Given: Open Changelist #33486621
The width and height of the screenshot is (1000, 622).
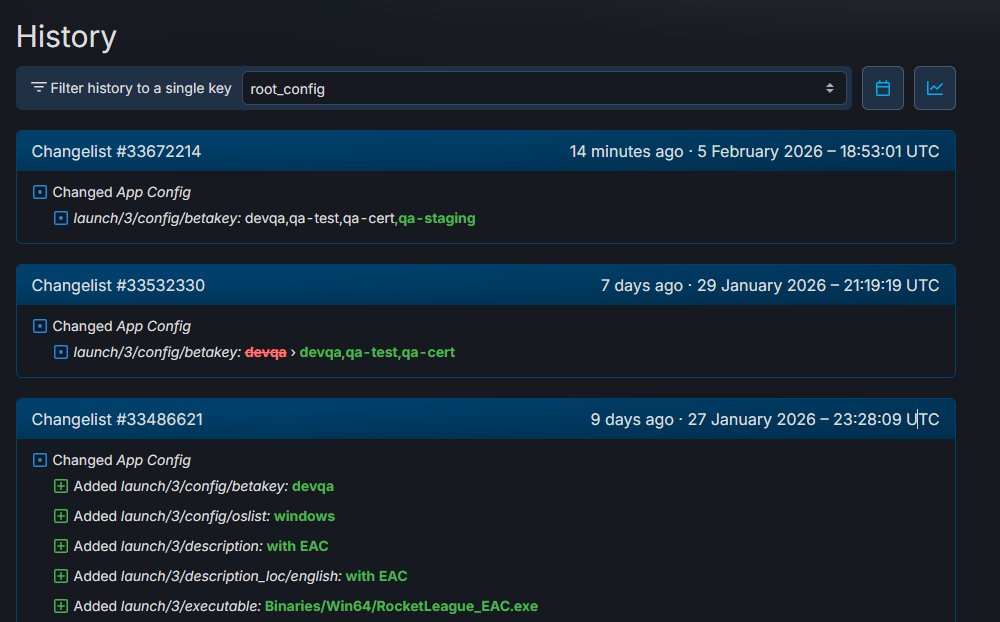Looking at the screenshot, I should [x=117, y=419].
